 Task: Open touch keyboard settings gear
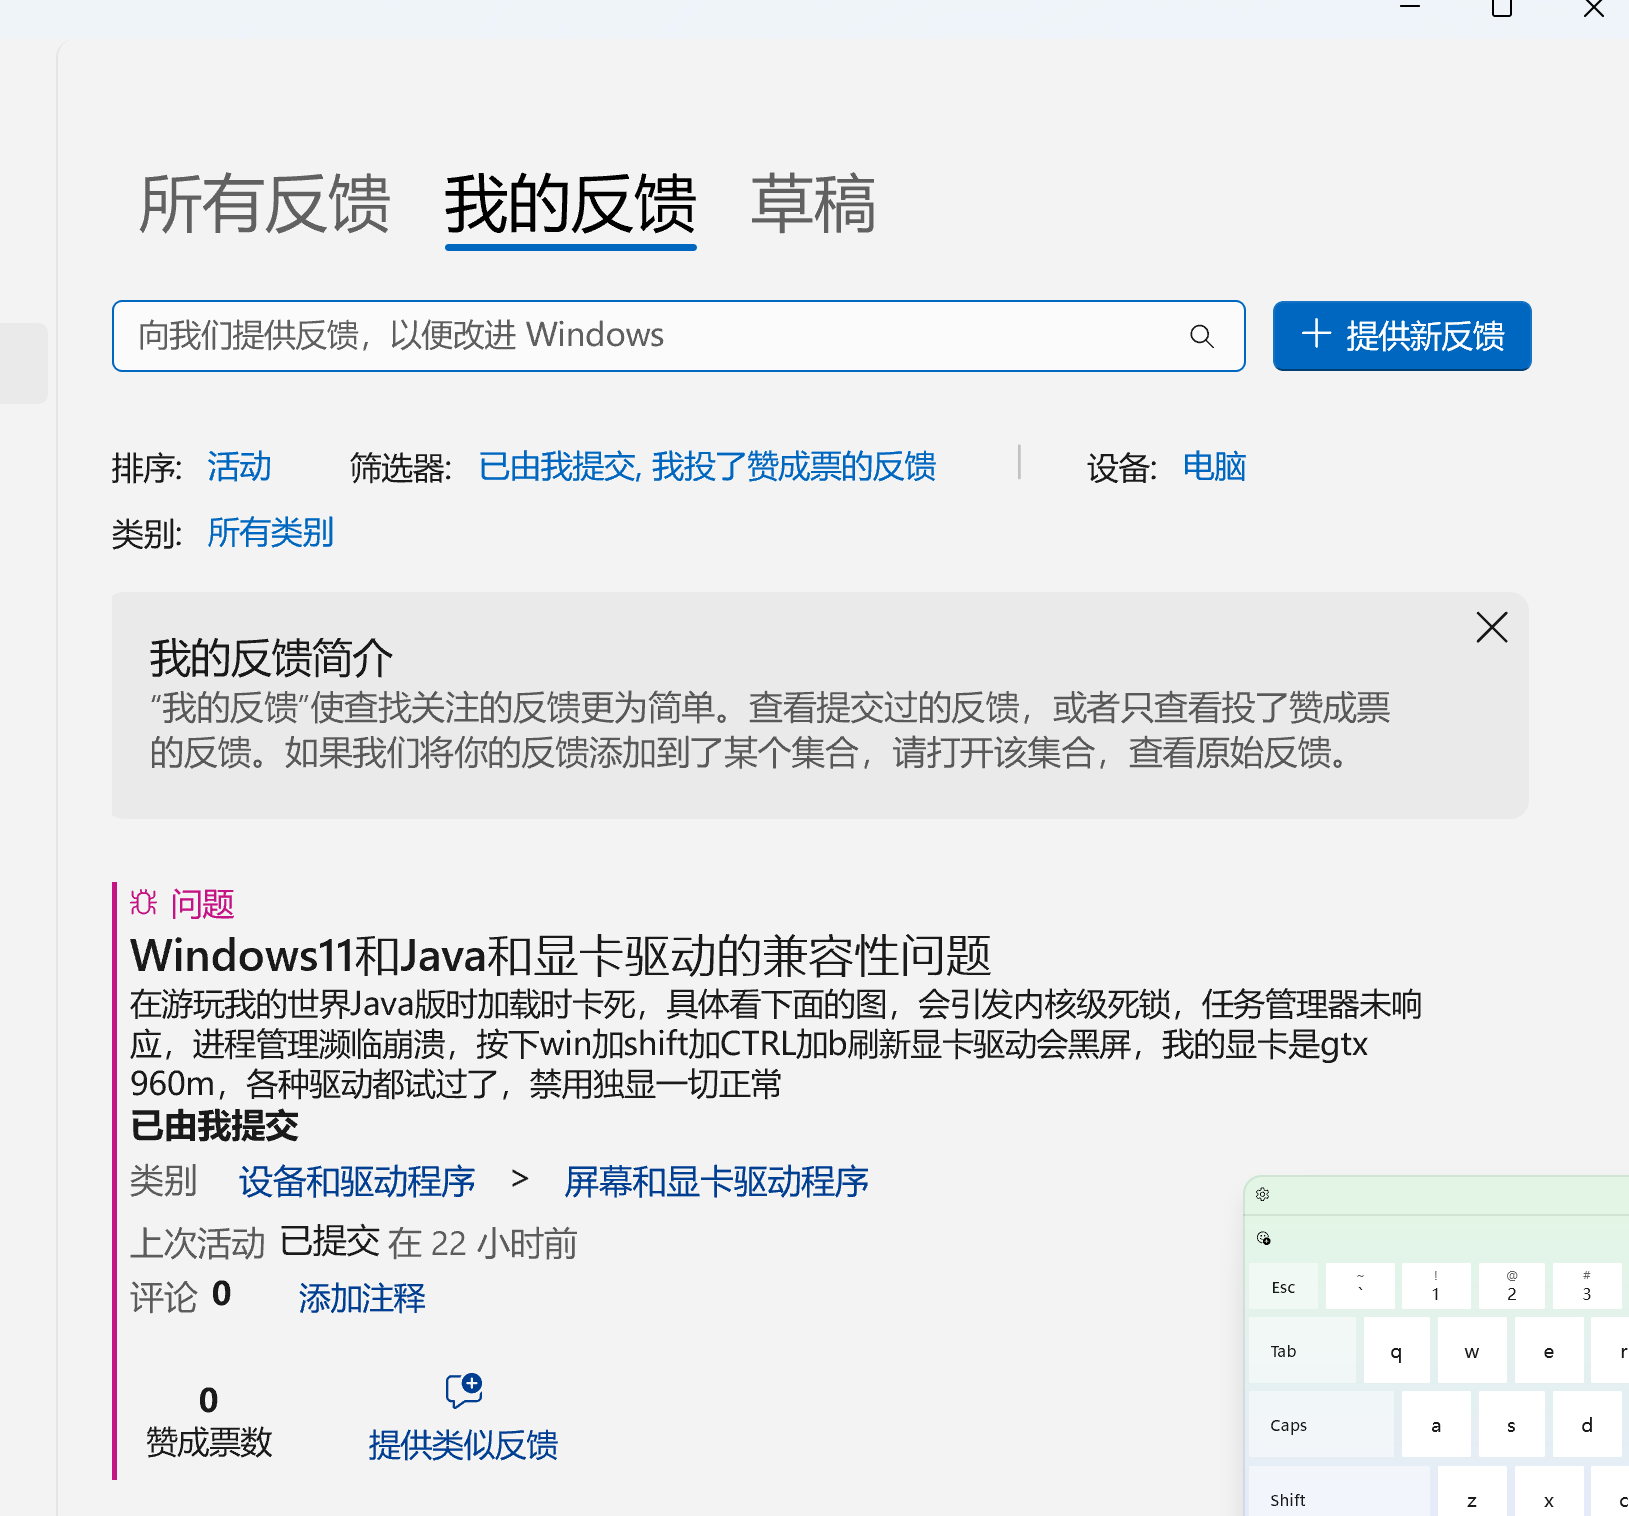pos(1263,1194)
